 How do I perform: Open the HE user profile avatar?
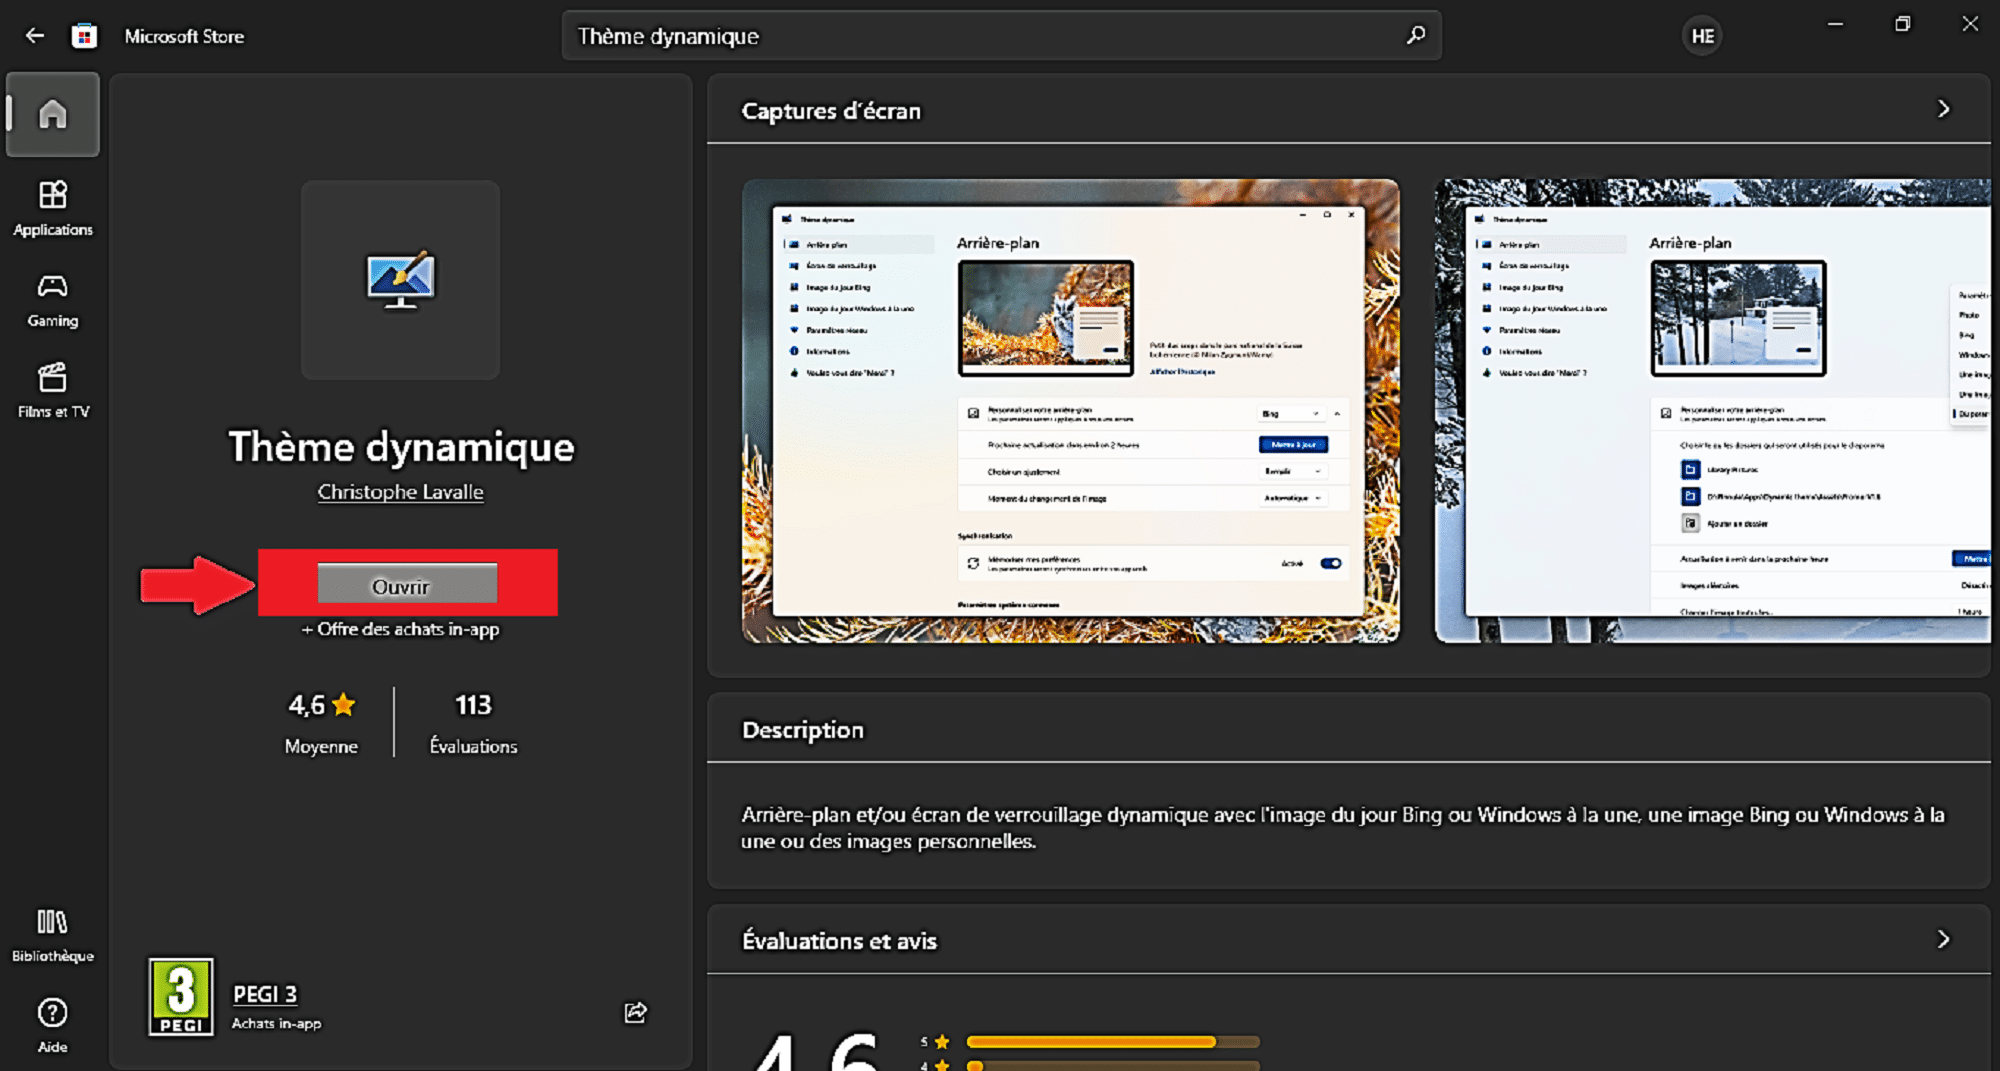coord(1702,37)
